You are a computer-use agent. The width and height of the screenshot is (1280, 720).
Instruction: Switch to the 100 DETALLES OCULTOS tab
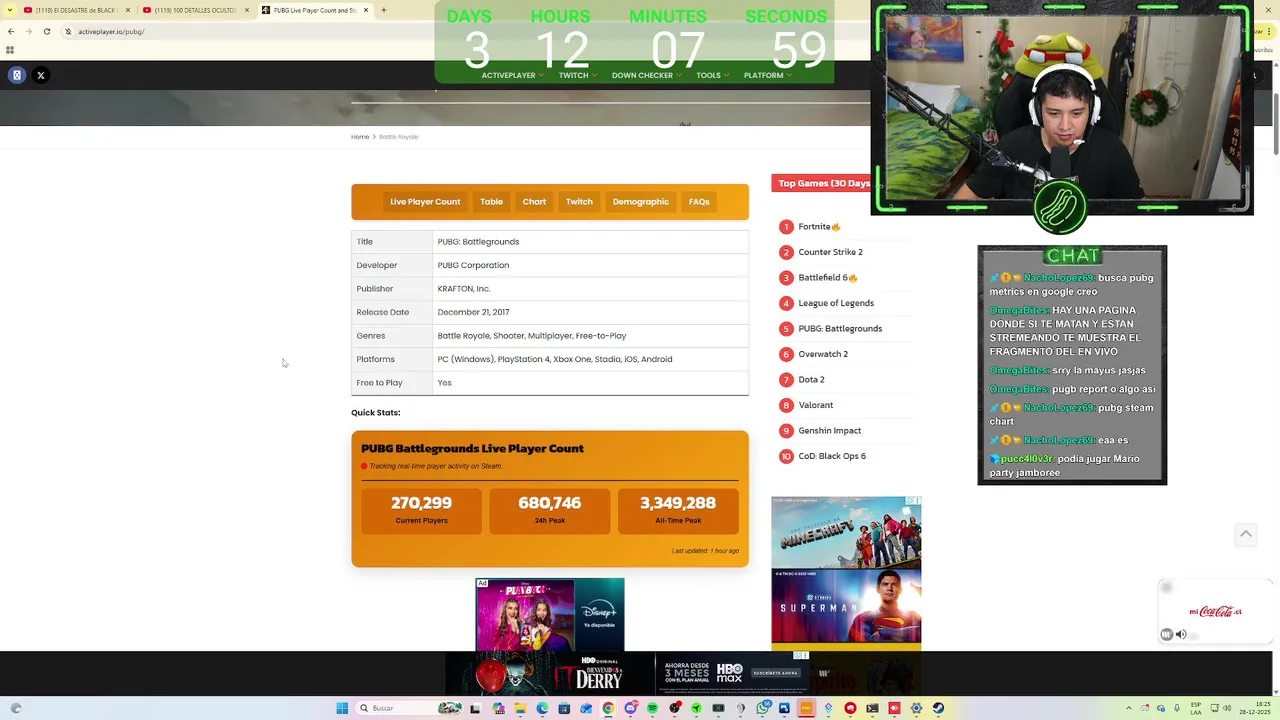tap(197, 10)
